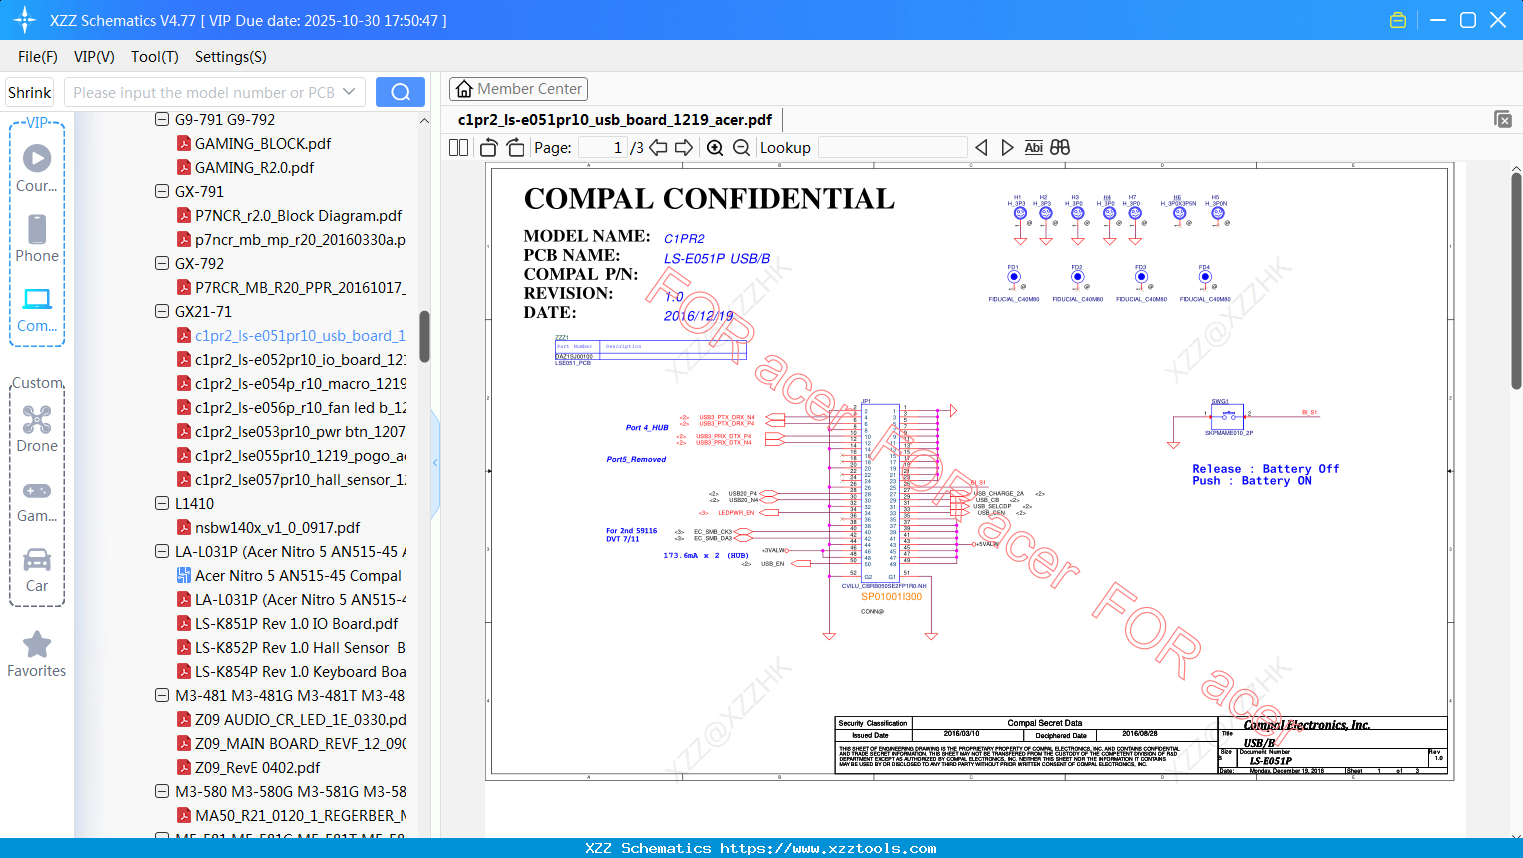Toggle the Abi text match option

tap(1034, 147)
